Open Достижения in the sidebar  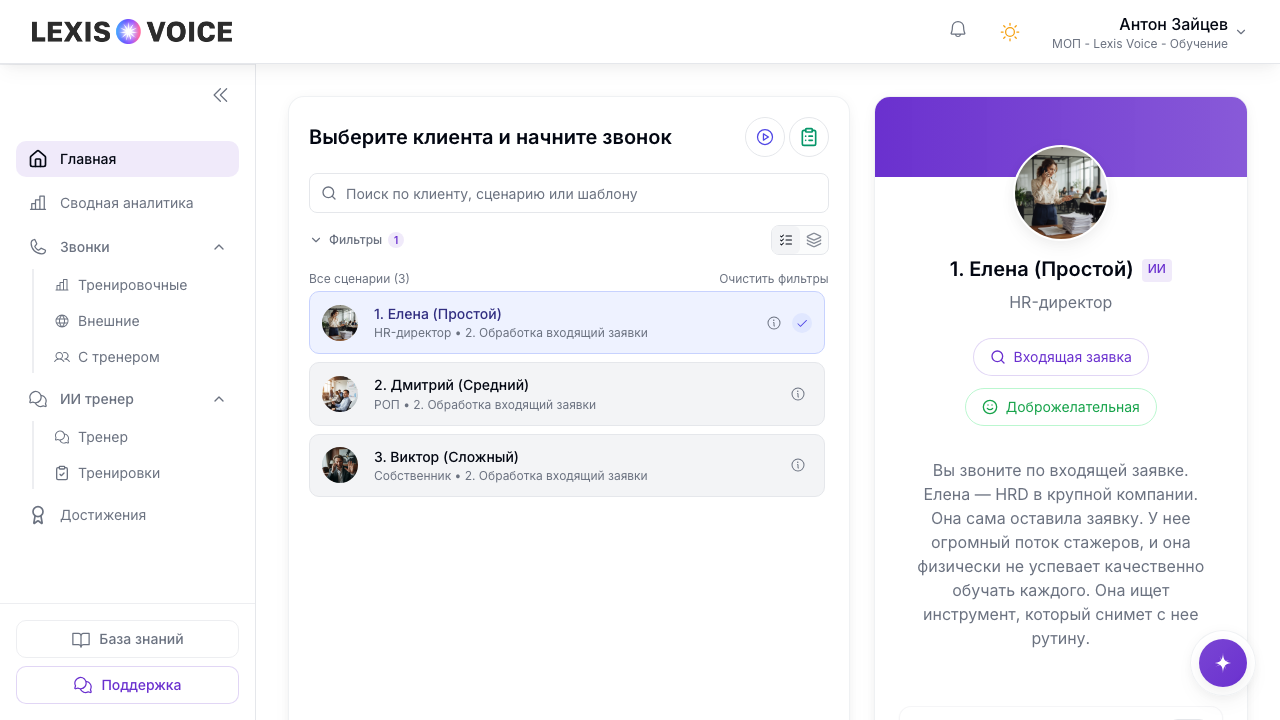127,515
